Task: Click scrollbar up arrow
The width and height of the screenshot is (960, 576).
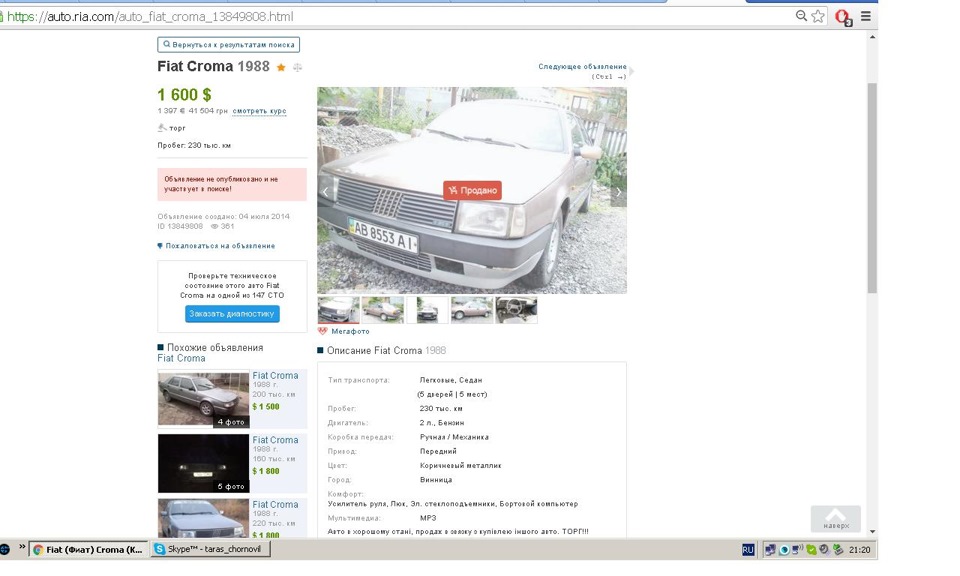Action: [872, 38]
